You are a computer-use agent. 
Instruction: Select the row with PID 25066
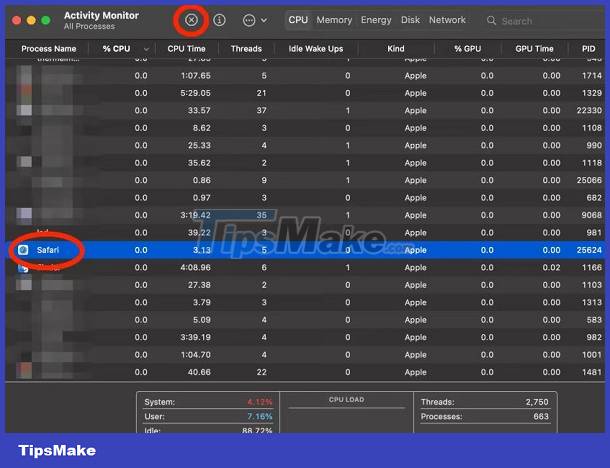[x=305, y=180]
